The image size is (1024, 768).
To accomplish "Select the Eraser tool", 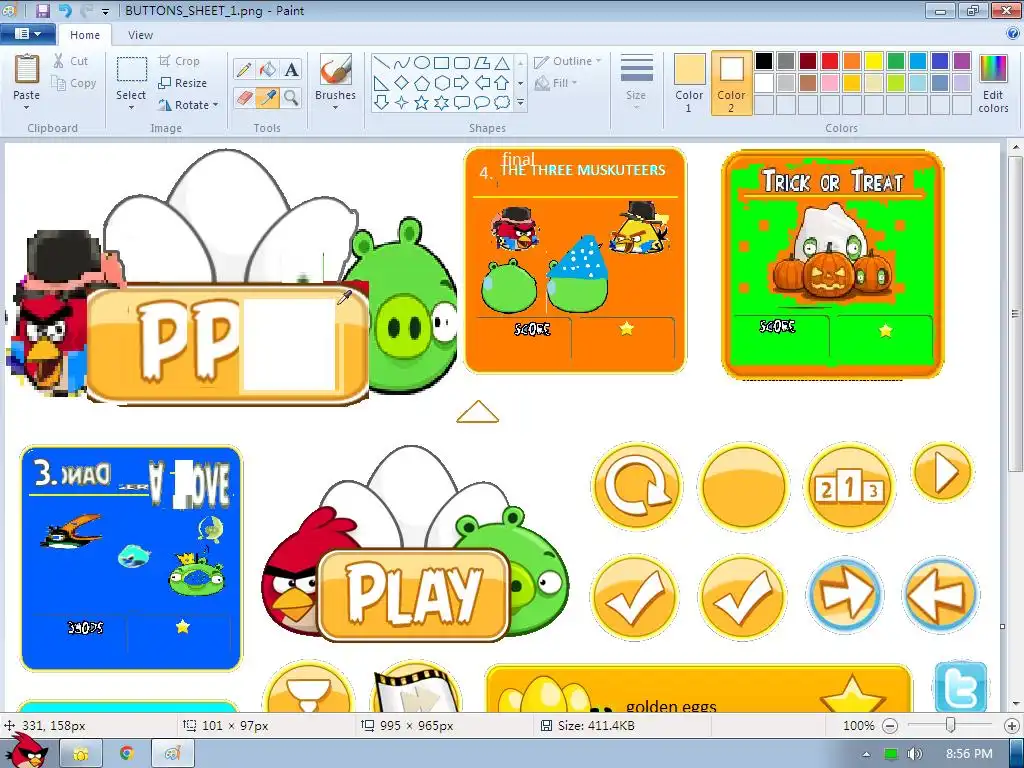I will (x=244, y=98).
